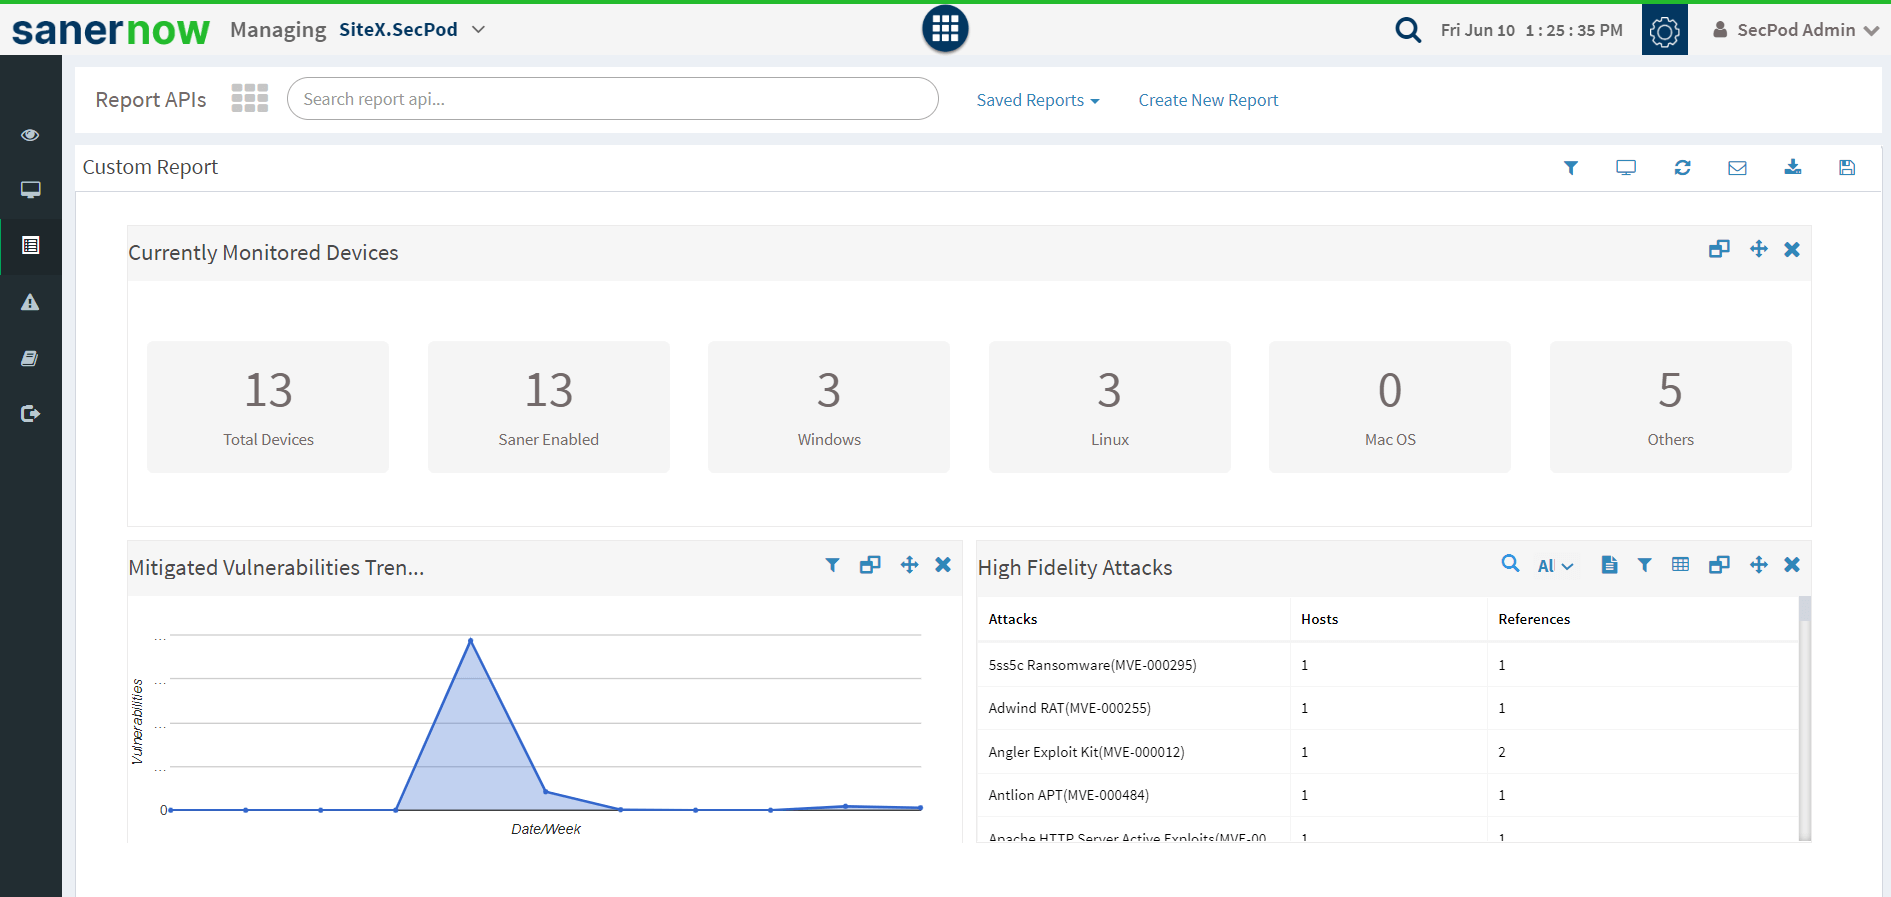Open the monitor devices sidebar icon
Viewport: 1891px width, 897px height.
(x=30, y=190)
